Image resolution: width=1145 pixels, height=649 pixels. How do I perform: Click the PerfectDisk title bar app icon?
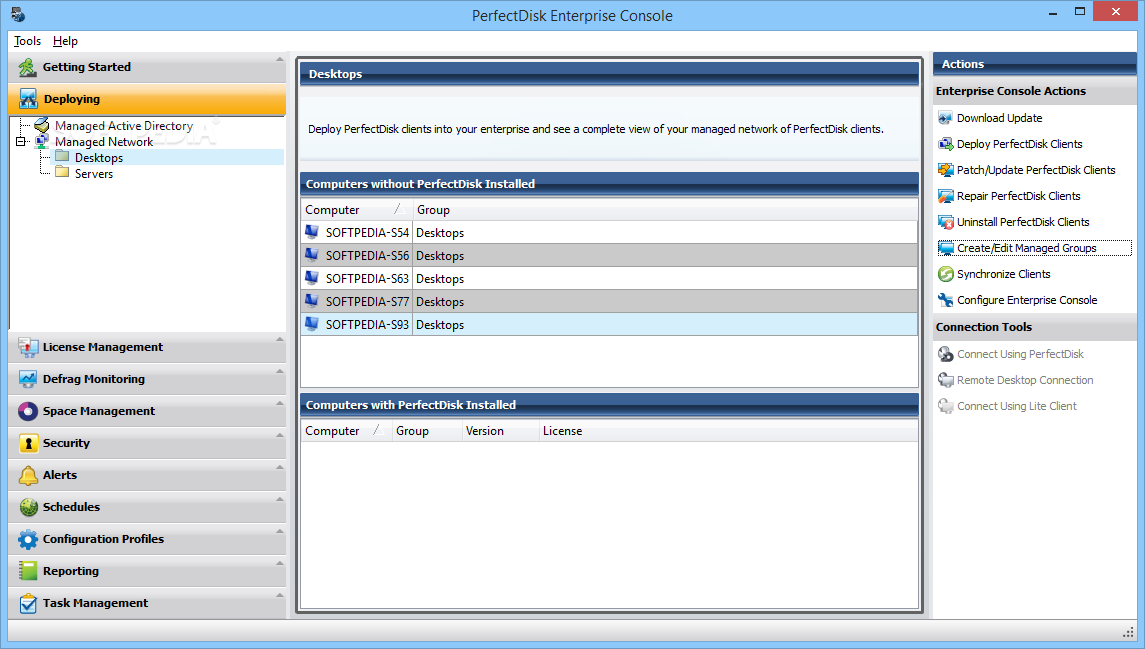(18, 14)
